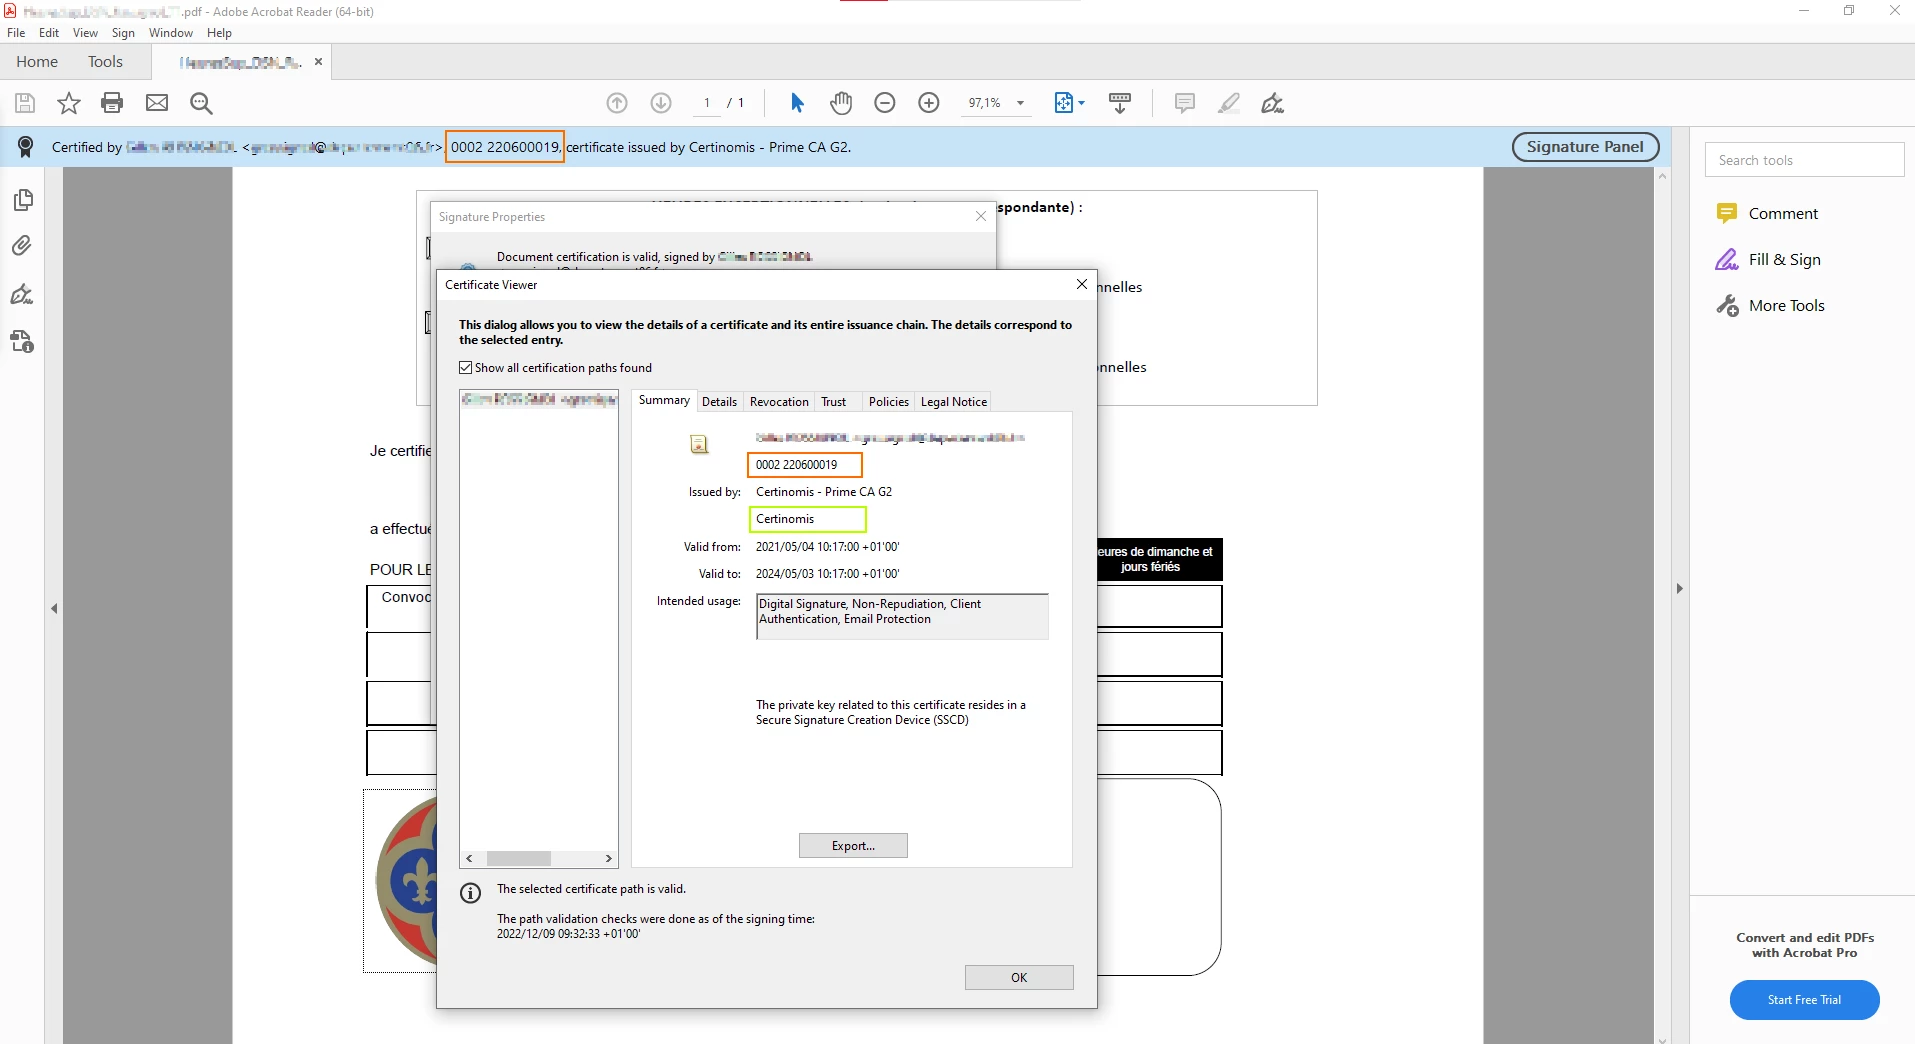Zoom out with the minus icon
This screenshot has height=1044, width=1915.
(x=885, y=103)
